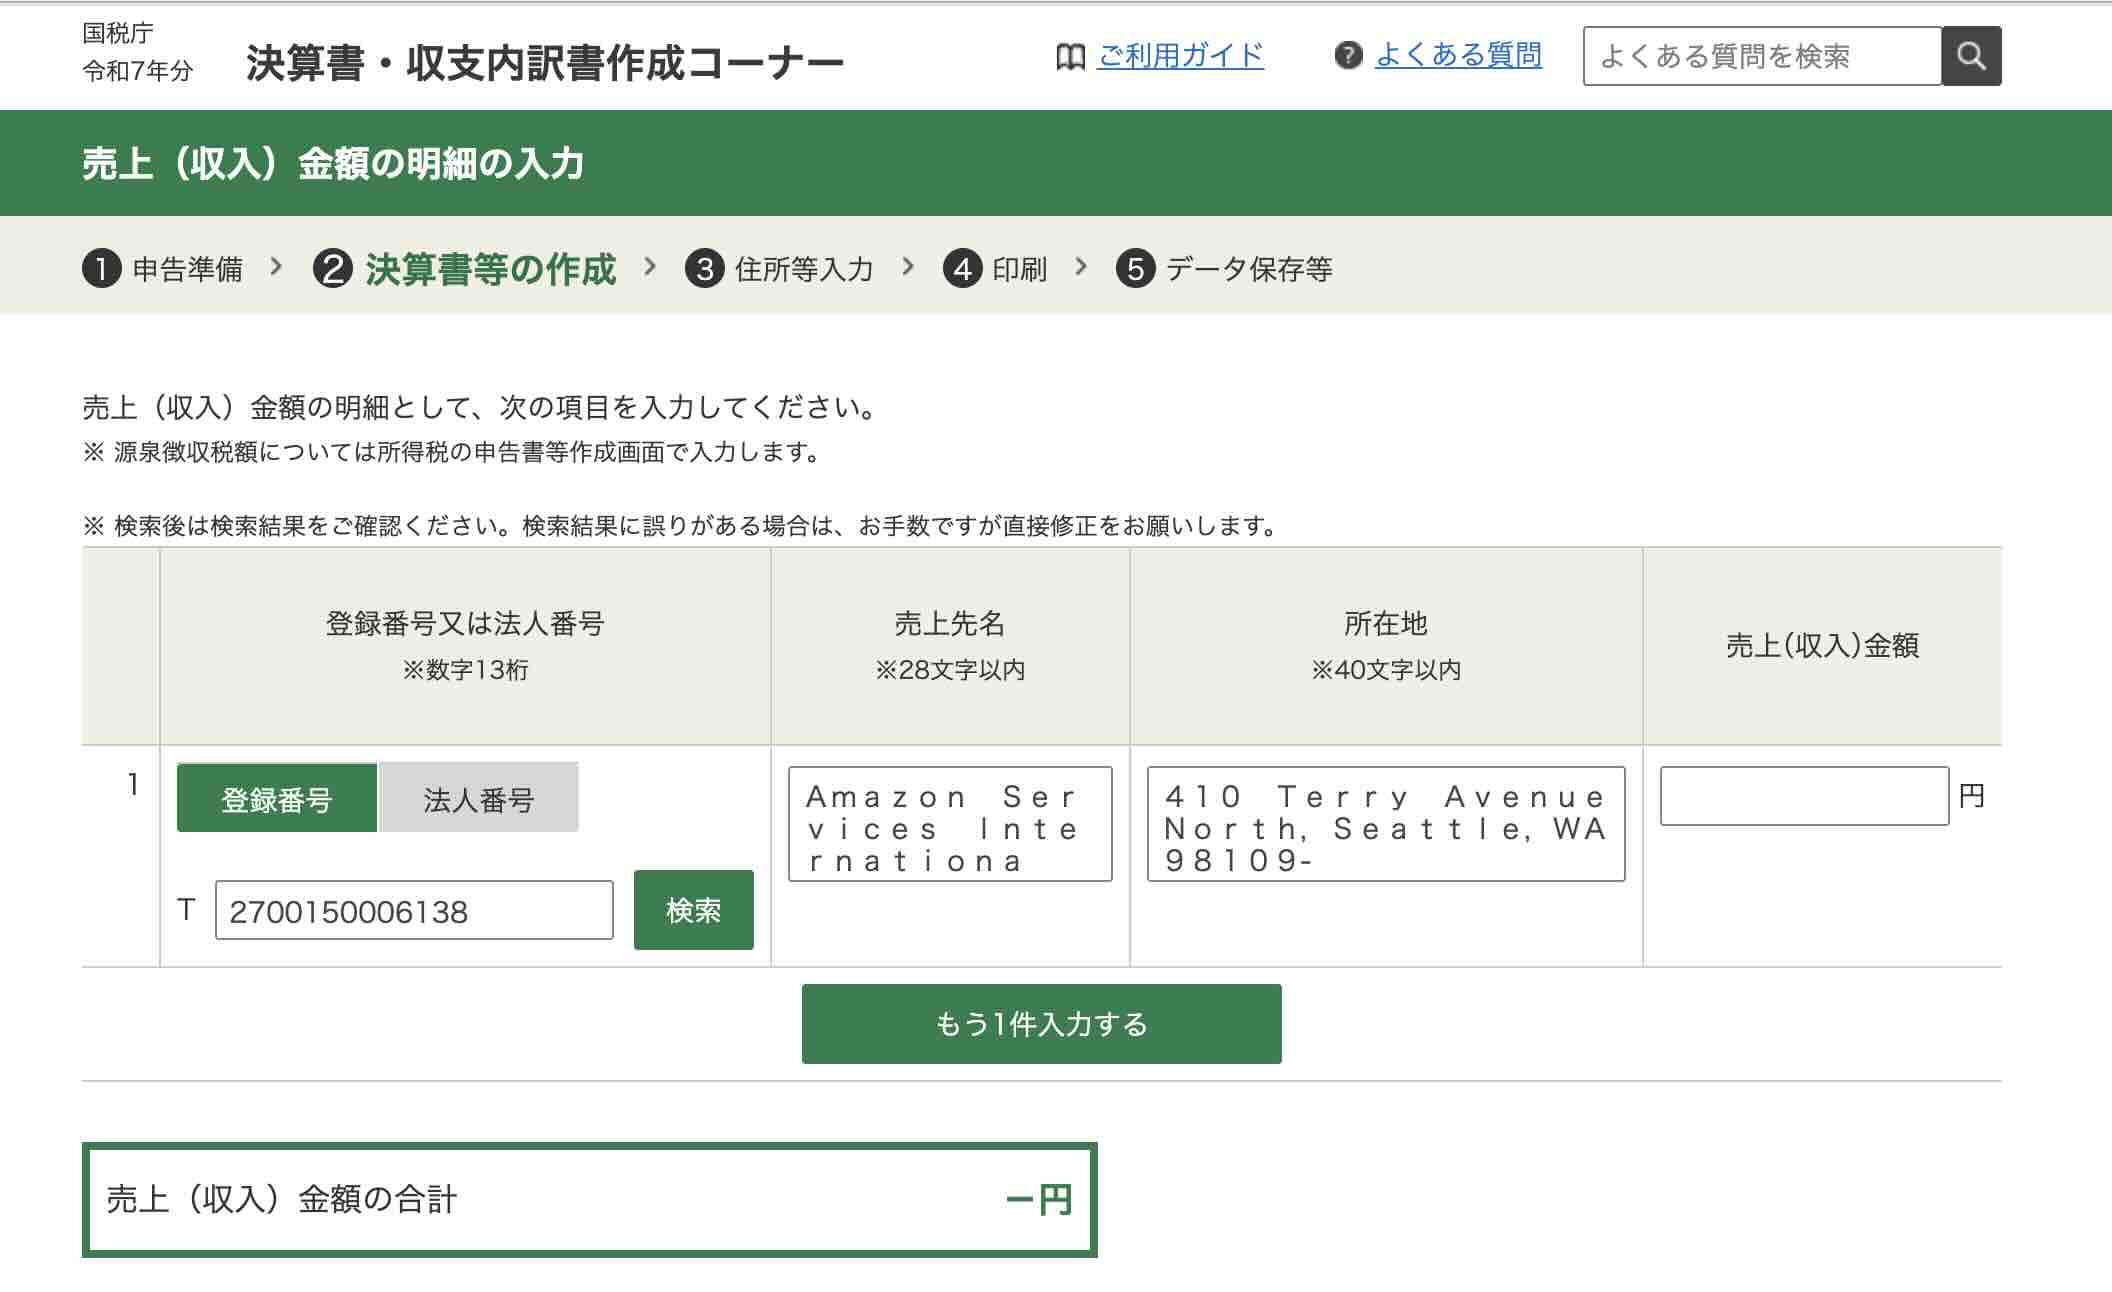Click the empty 売上(収入)金額 yen field
The width and height of the screenshot is (2112, 1292).
1804,796
